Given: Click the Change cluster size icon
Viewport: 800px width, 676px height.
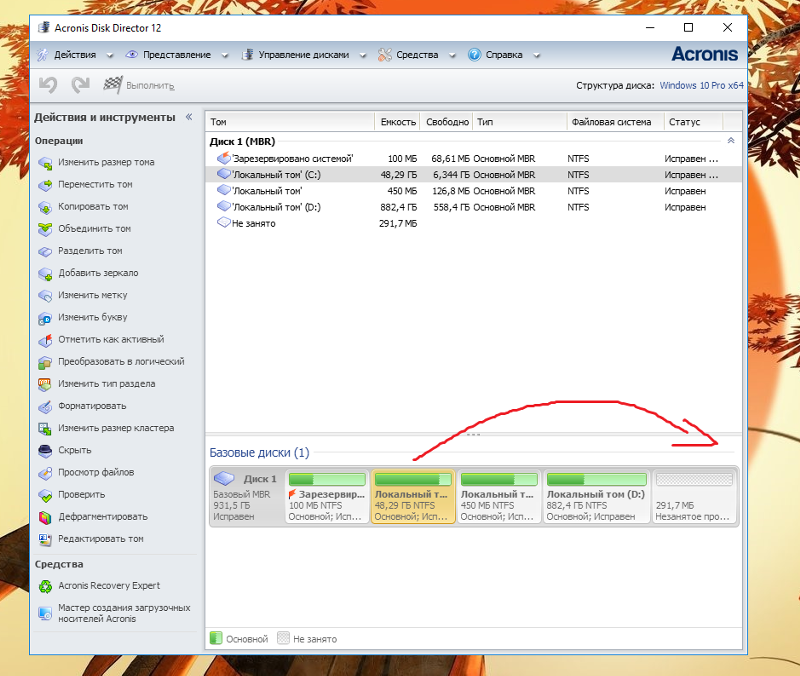Looking at the screenshot, I should coord(45,429).
